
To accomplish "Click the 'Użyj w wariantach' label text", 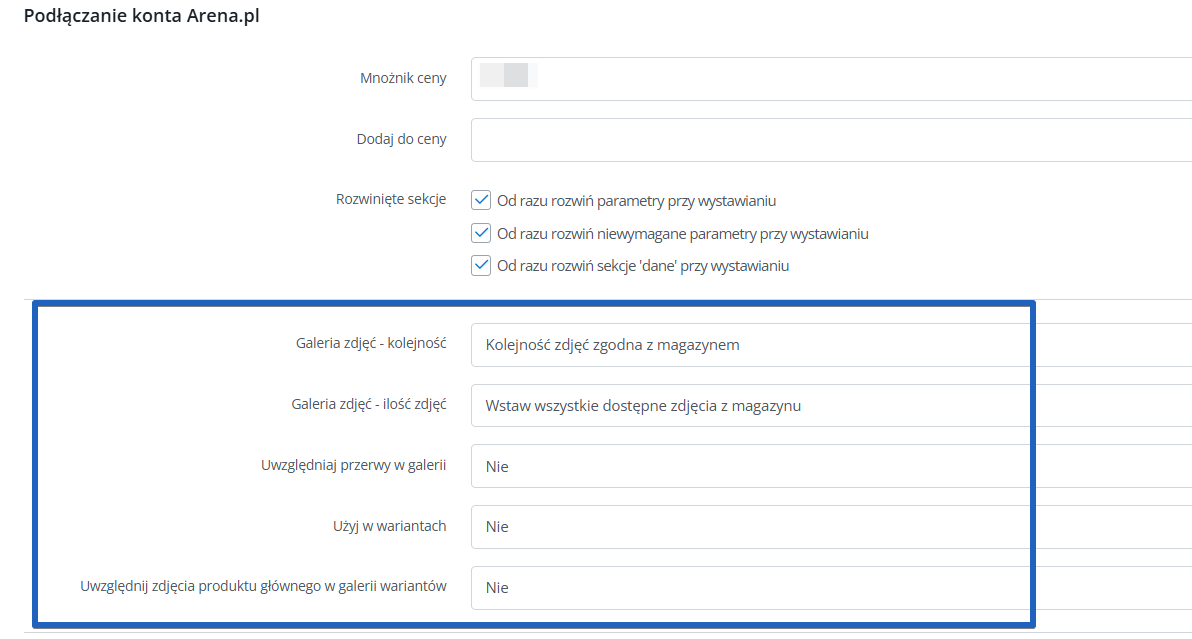I will tap(389, 526).
